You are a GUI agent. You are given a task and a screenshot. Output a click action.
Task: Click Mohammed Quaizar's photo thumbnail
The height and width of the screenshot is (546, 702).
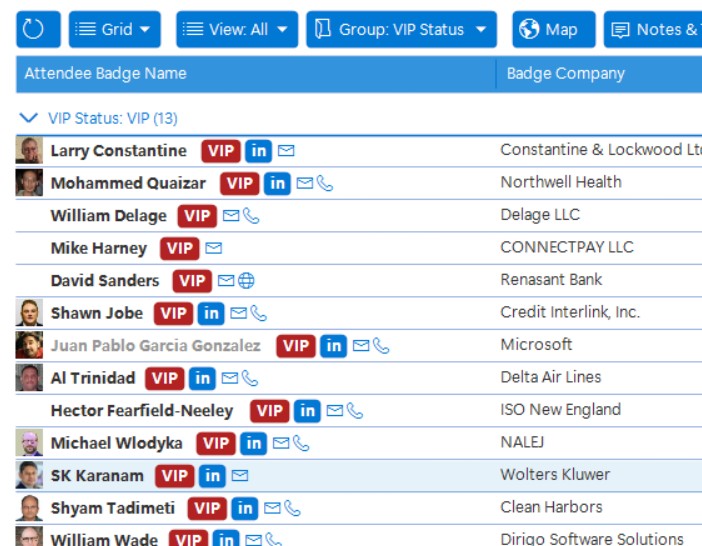[x=29, y=183]
